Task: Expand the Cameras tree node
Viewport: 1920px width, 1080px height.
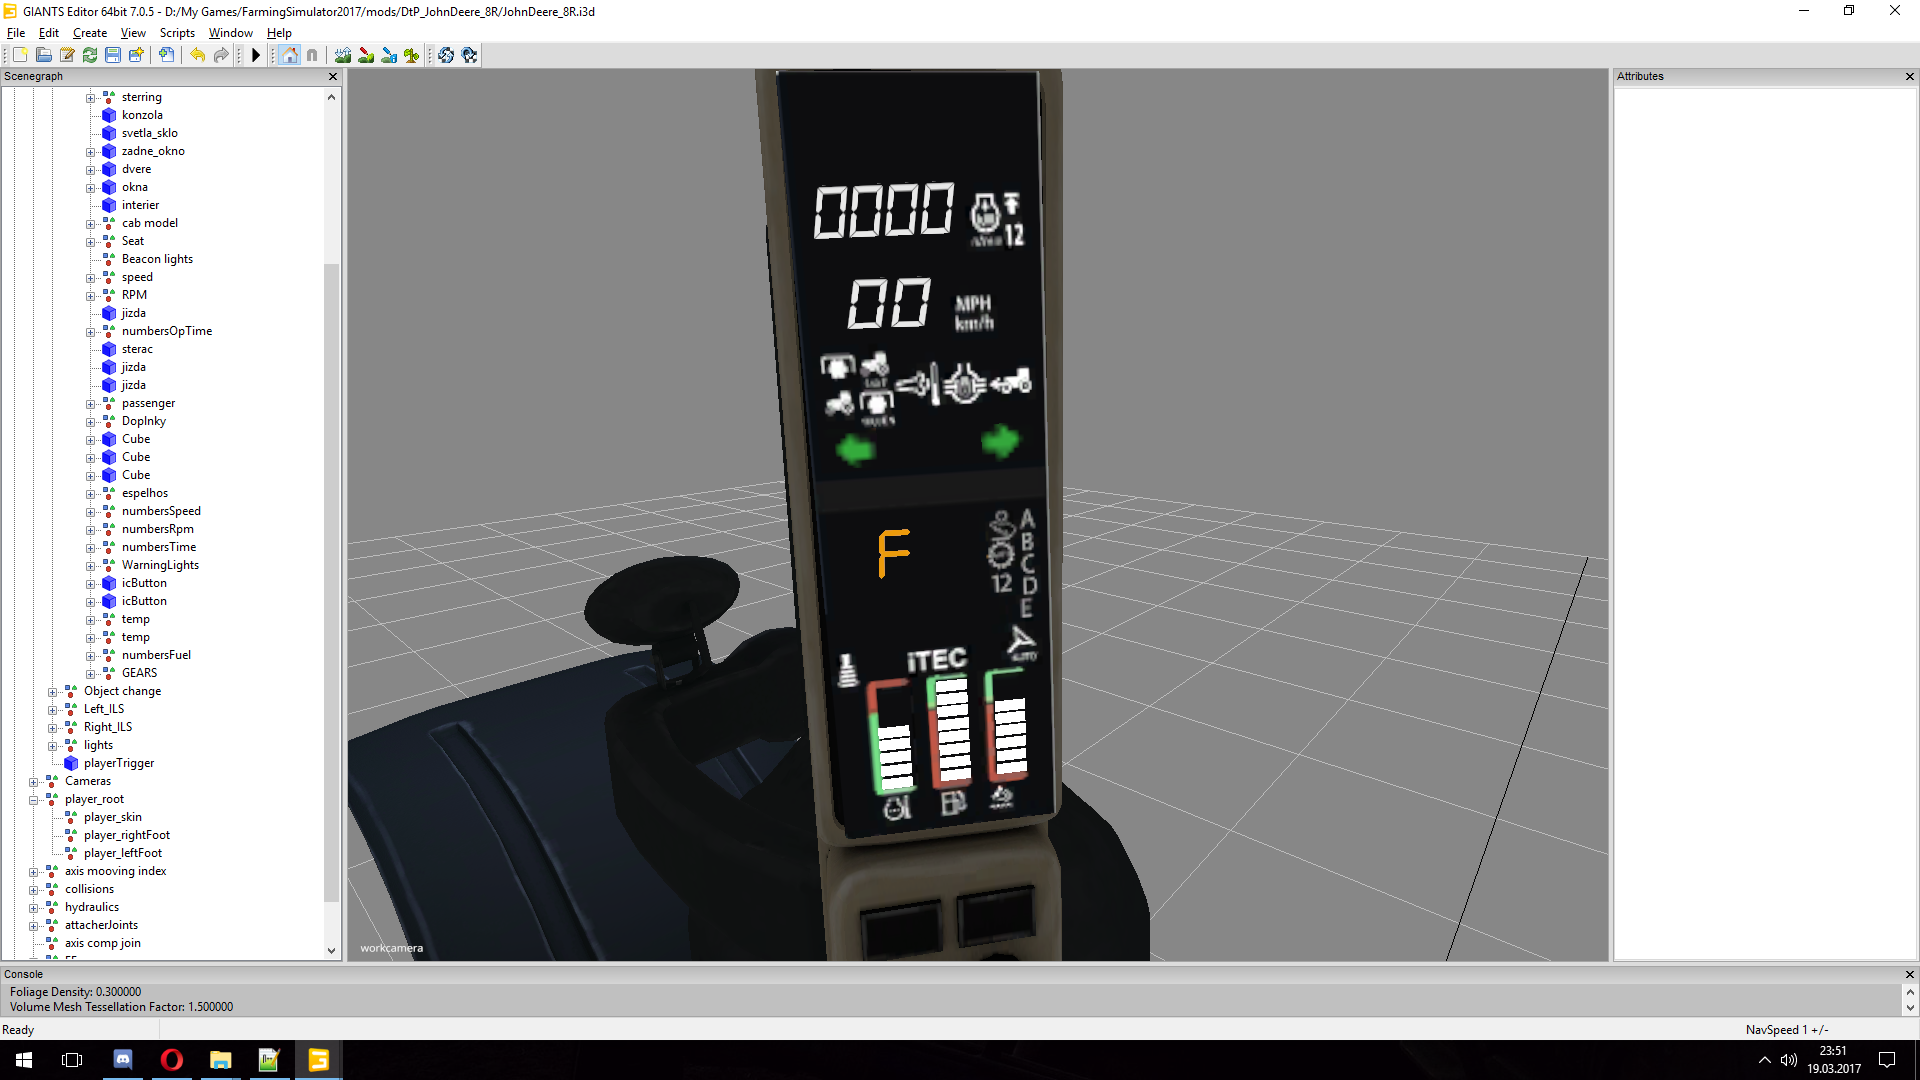Action: click(33, 782)
